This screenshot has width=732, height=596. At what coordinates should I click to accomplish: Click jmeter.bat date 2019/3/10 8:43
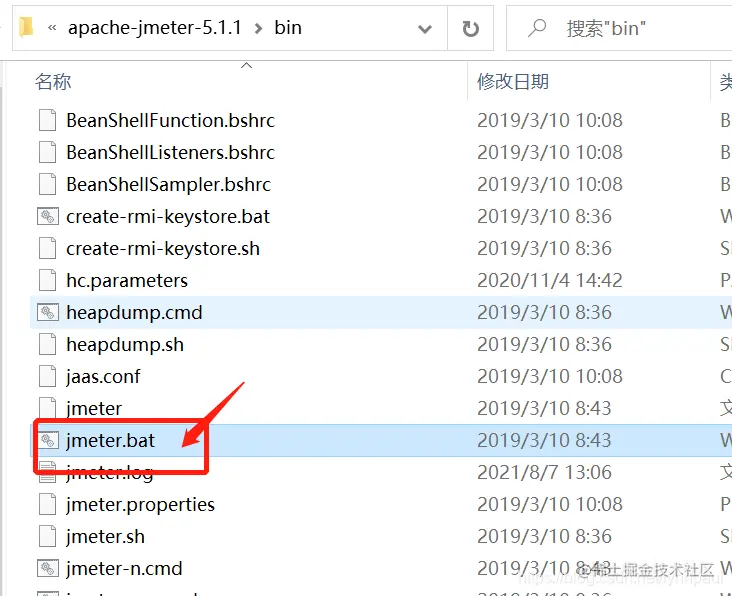(544, 440)
